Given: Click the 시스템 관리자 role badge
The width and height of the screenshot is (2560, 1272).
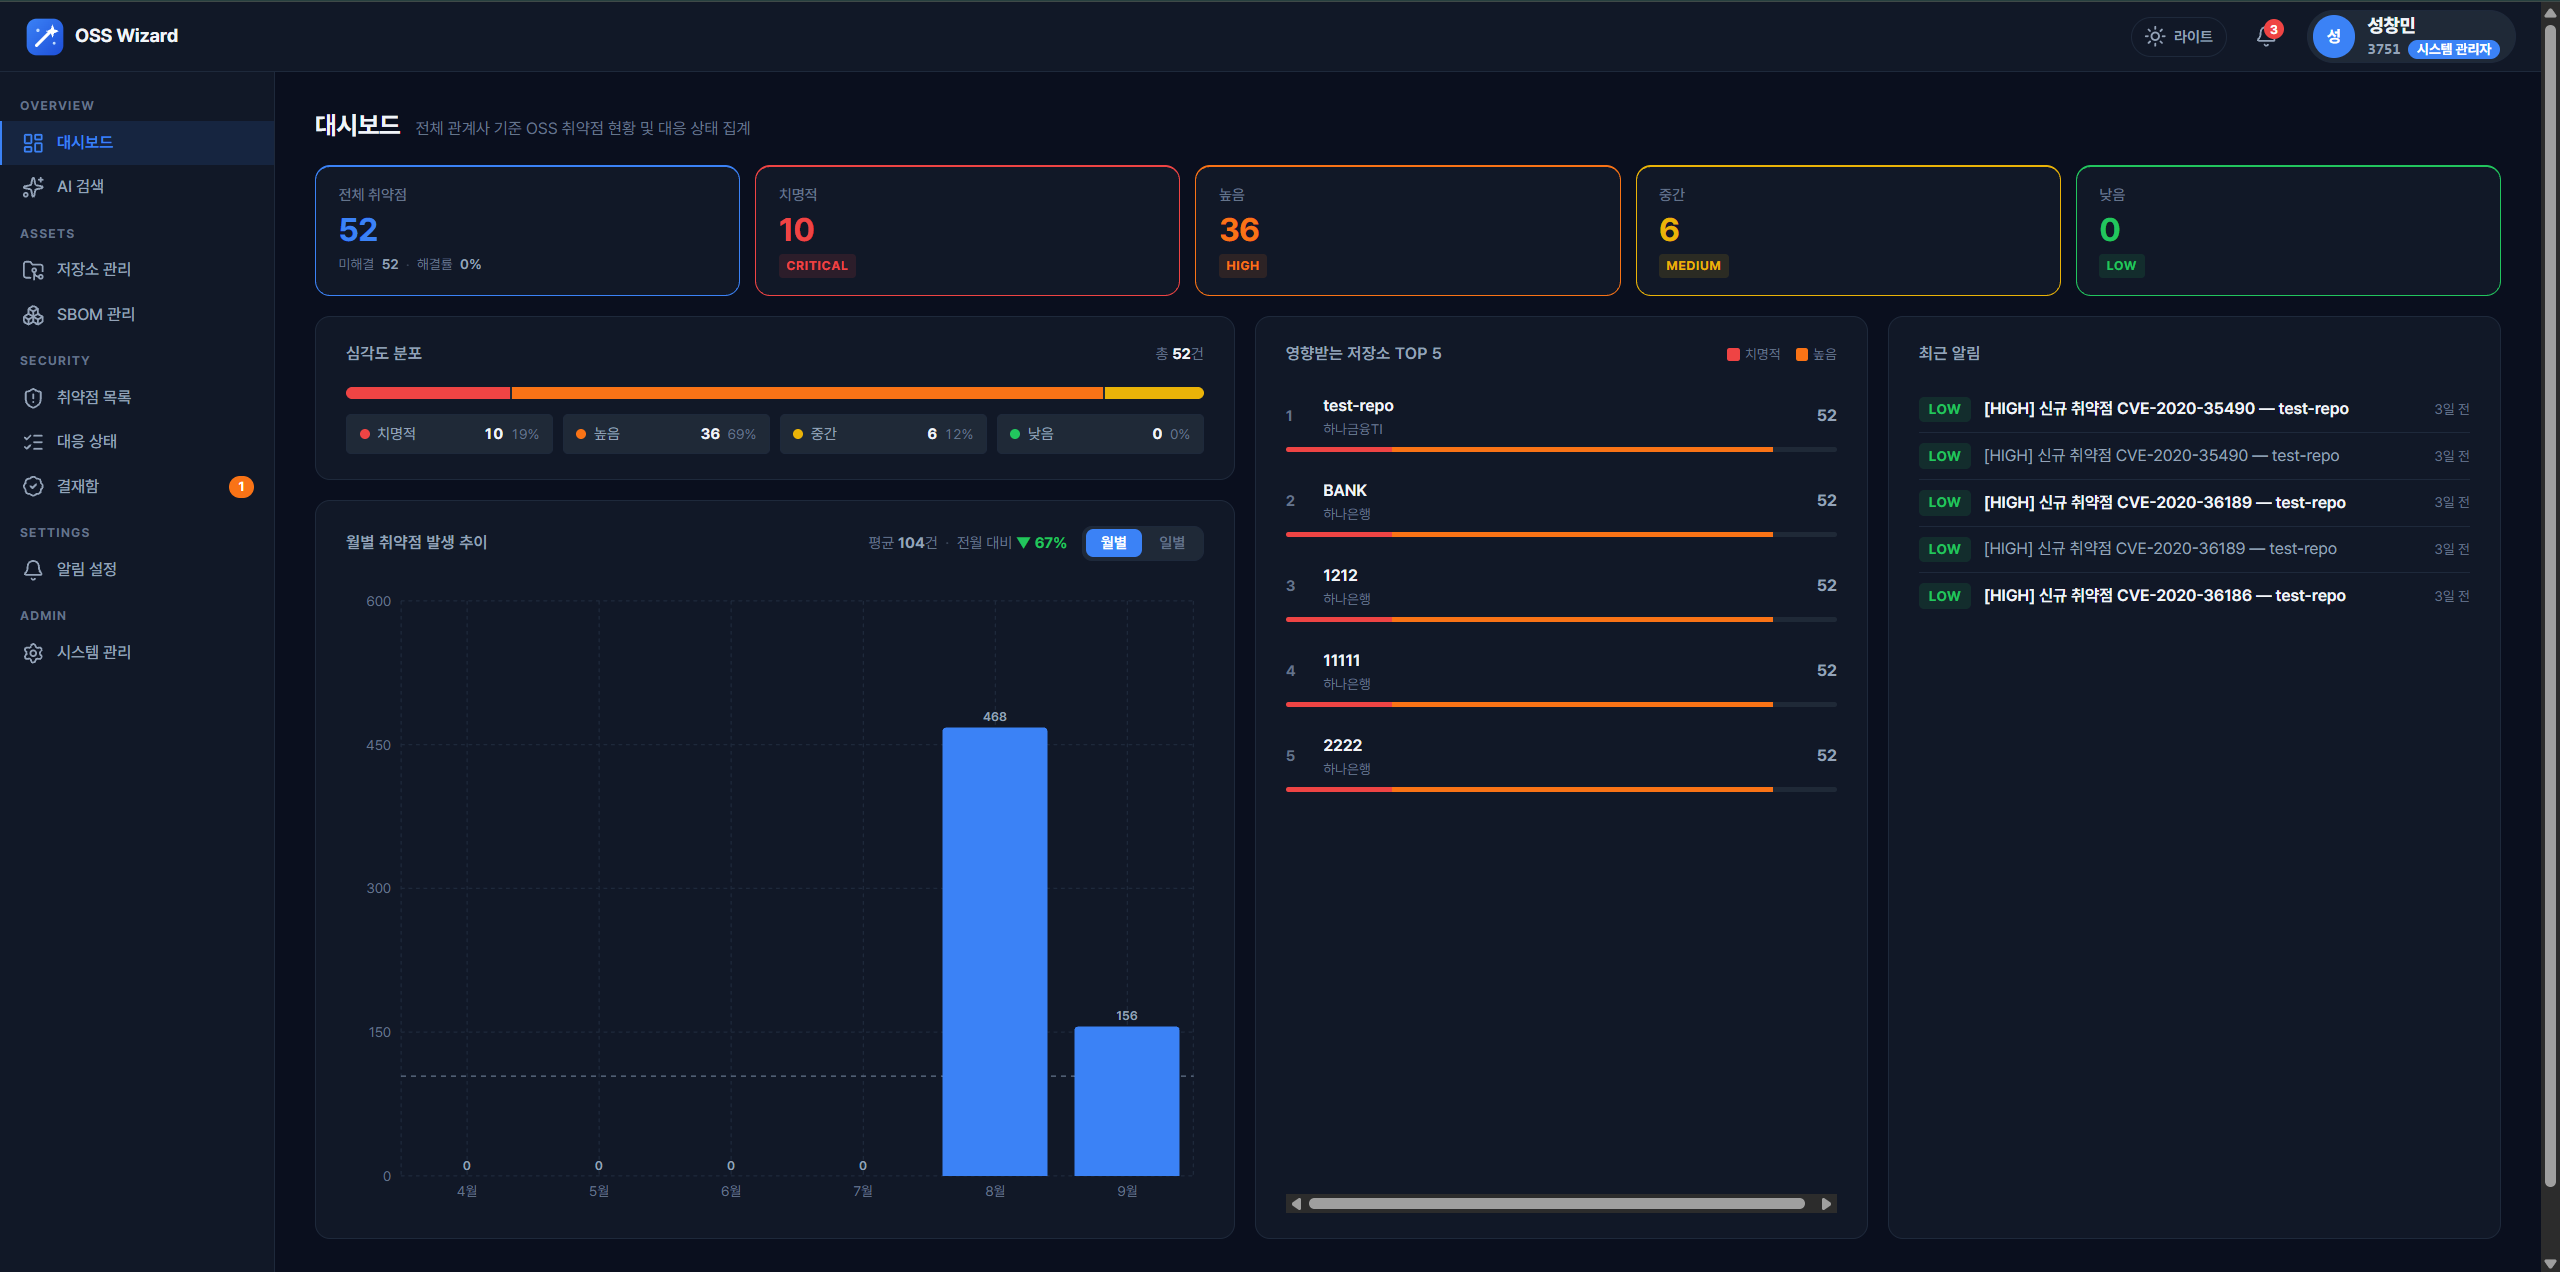Looking at the screenshot, I should tap(2453, 49).
